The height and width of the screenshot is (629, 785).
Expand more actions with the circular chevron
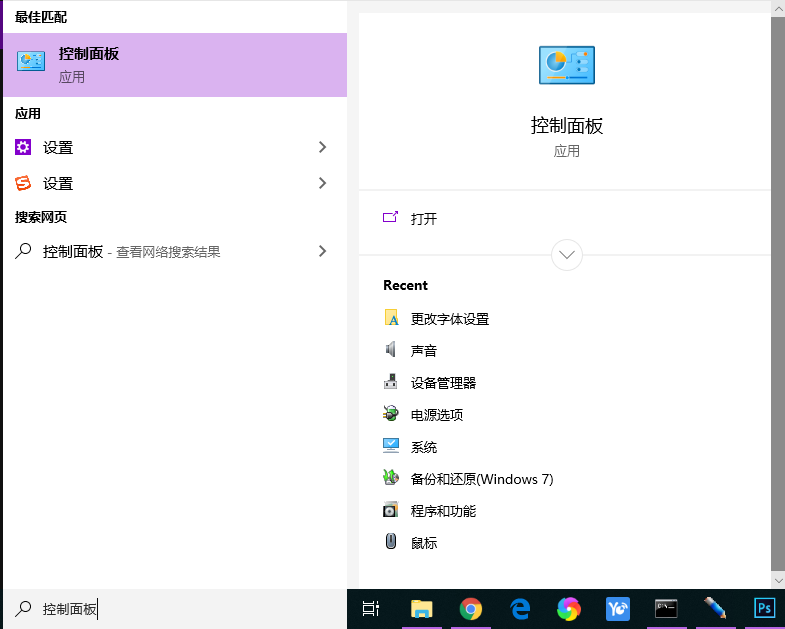567,255
